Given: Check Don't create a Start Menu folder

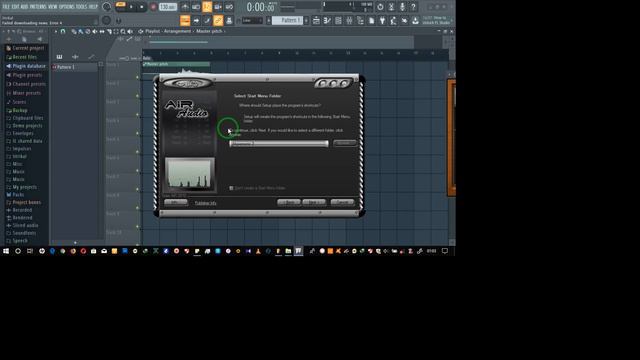Looking at the screenshot, I should pyautogui.click(x=231, y=188).
